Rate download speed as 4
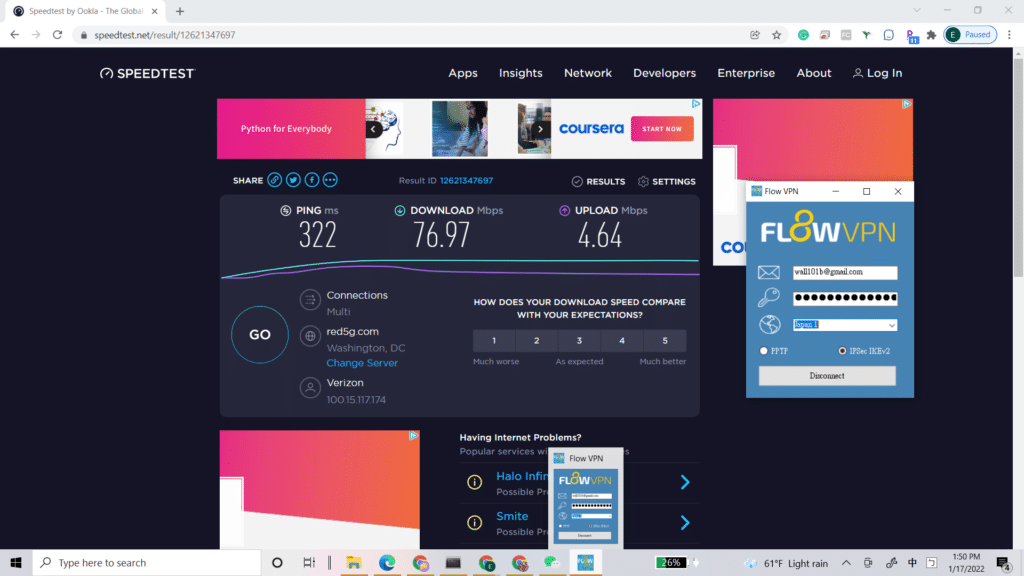This screenshot has height=576, width=1024. tap(622, 340)
